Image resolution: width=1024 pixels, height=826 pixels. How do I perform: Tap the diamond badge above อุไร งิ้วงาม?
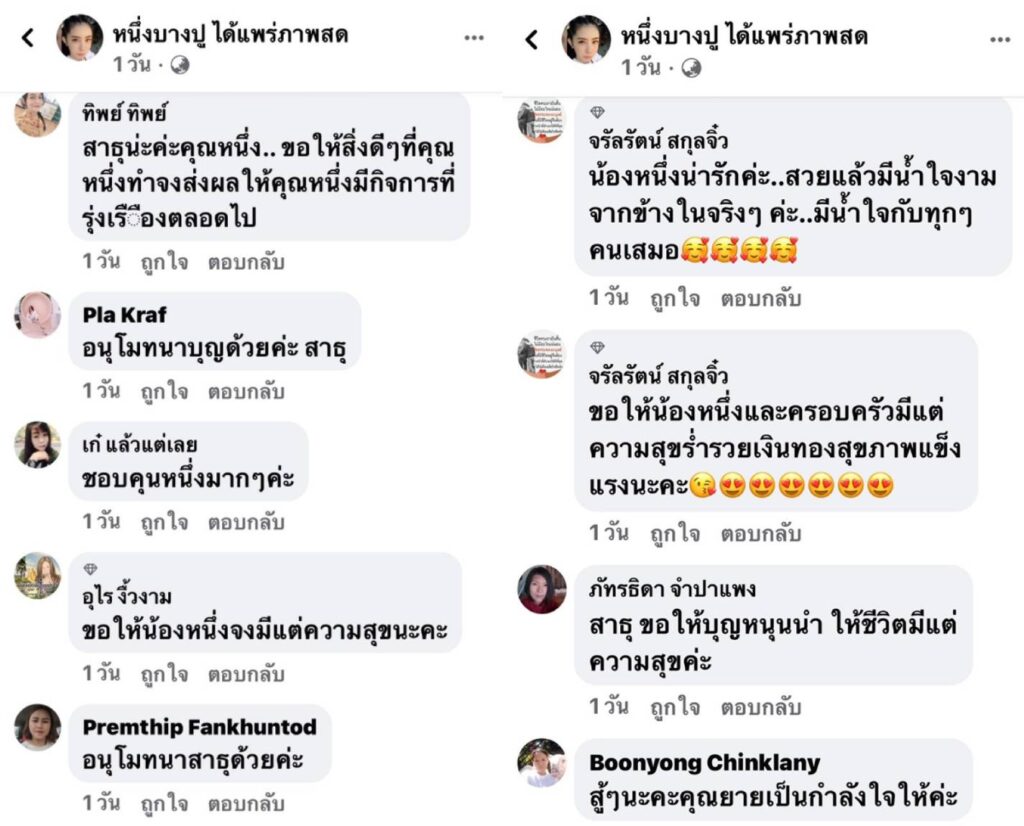click(91, 569)
